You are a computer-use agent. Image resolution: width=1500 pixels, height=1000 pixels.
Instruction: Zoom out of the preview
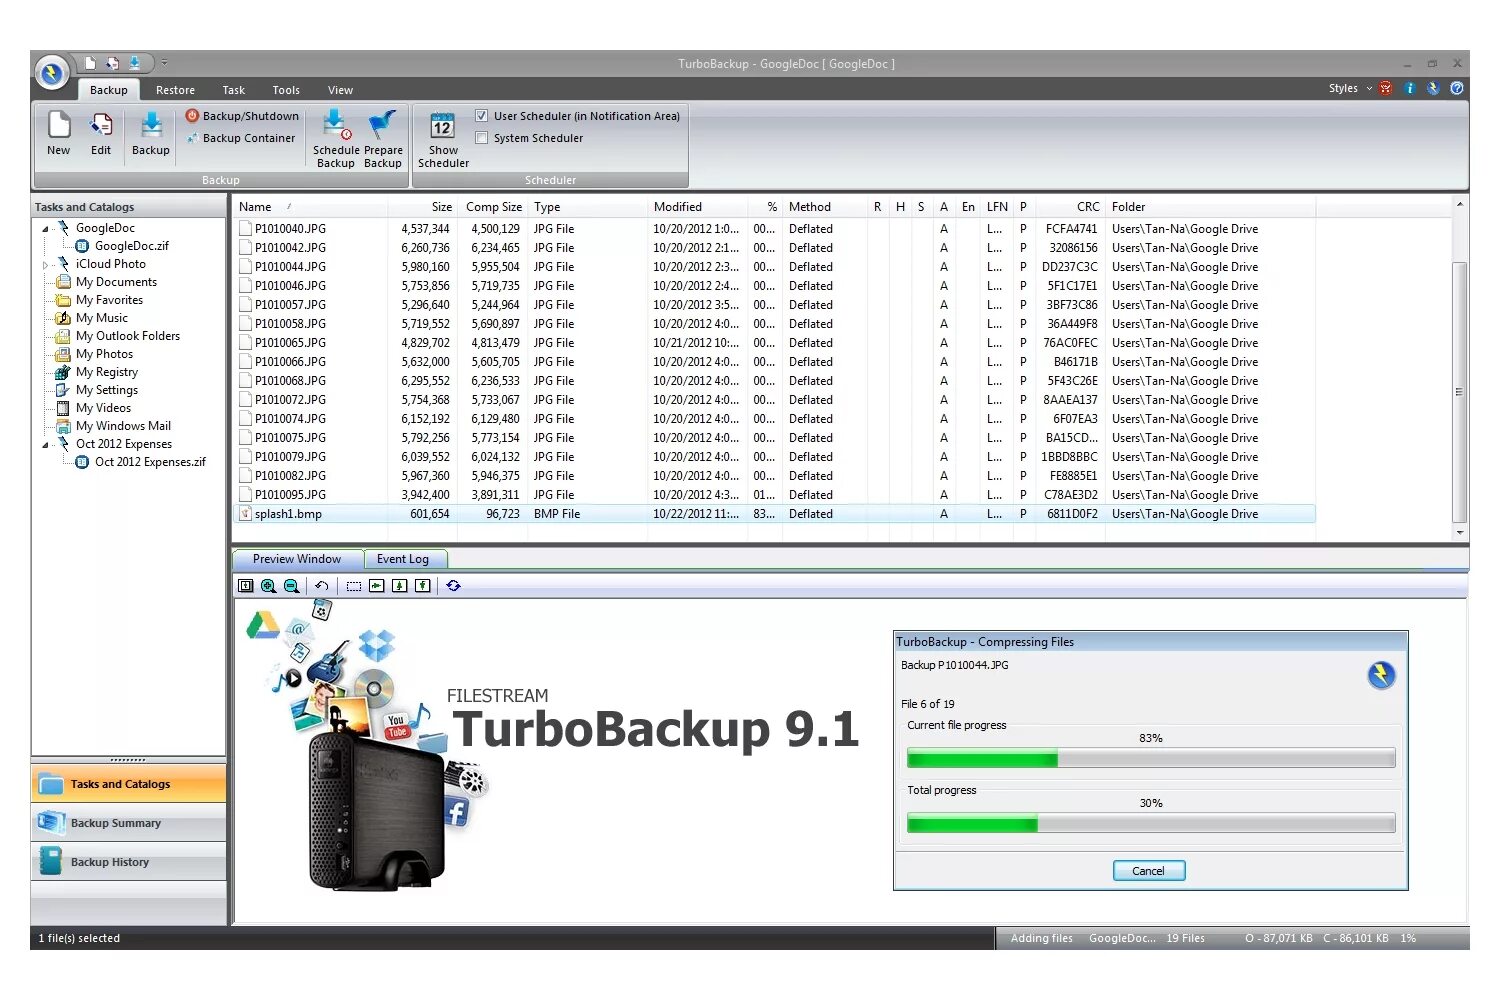(x=291, y=586)
